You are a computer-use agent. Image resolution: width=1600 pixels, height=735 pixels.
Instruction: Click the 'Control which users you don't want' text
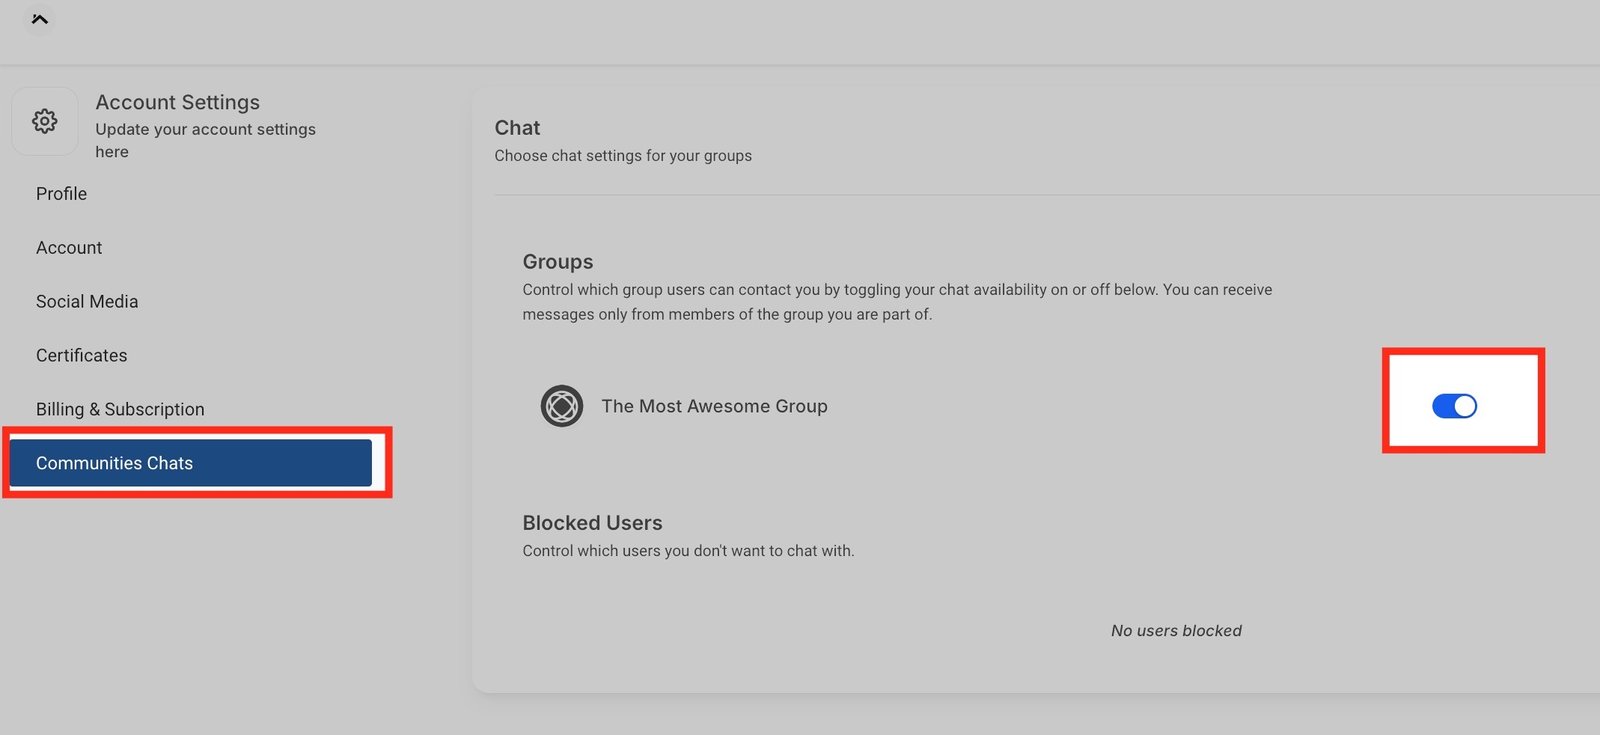688,551
